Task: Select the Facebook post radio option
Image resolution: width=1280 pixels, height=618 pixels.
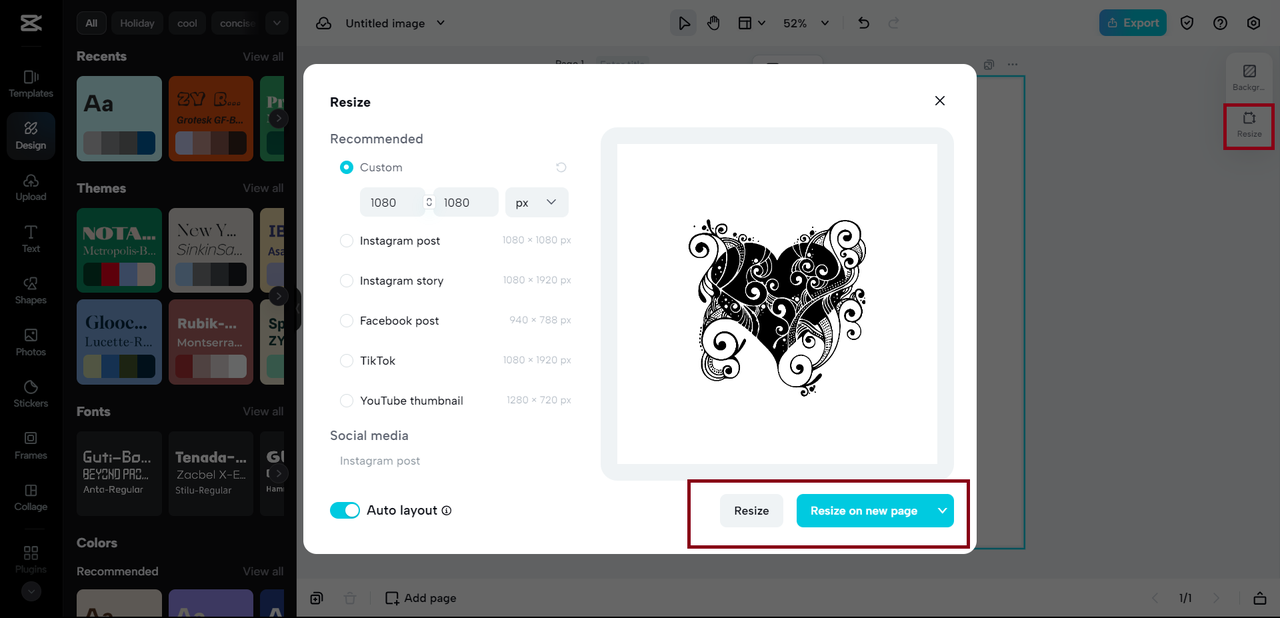Action: [347, 321]
